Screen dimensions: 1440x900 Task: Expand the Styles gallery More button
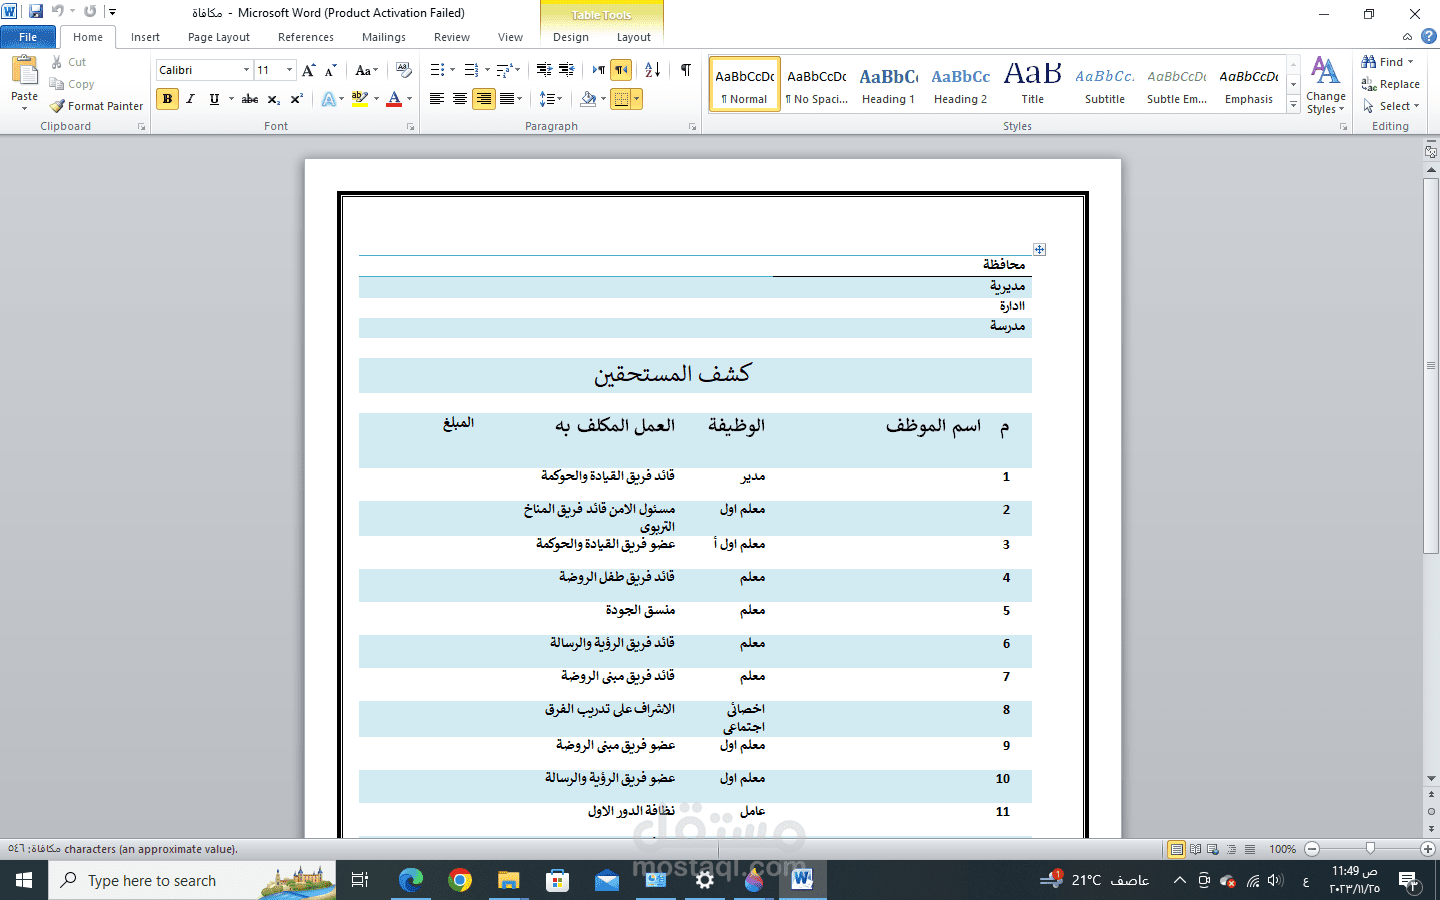click(x=1293, y=104)
